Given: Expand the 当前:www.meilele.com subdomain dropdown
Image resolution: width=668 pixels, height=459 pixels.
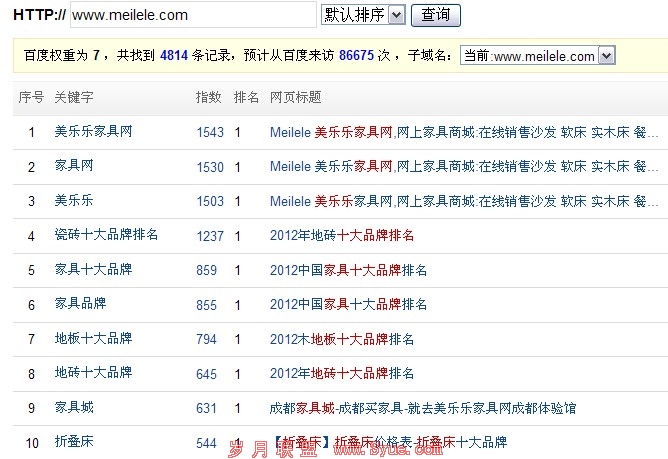Looking at the screenshot, I should click(537, 56).
